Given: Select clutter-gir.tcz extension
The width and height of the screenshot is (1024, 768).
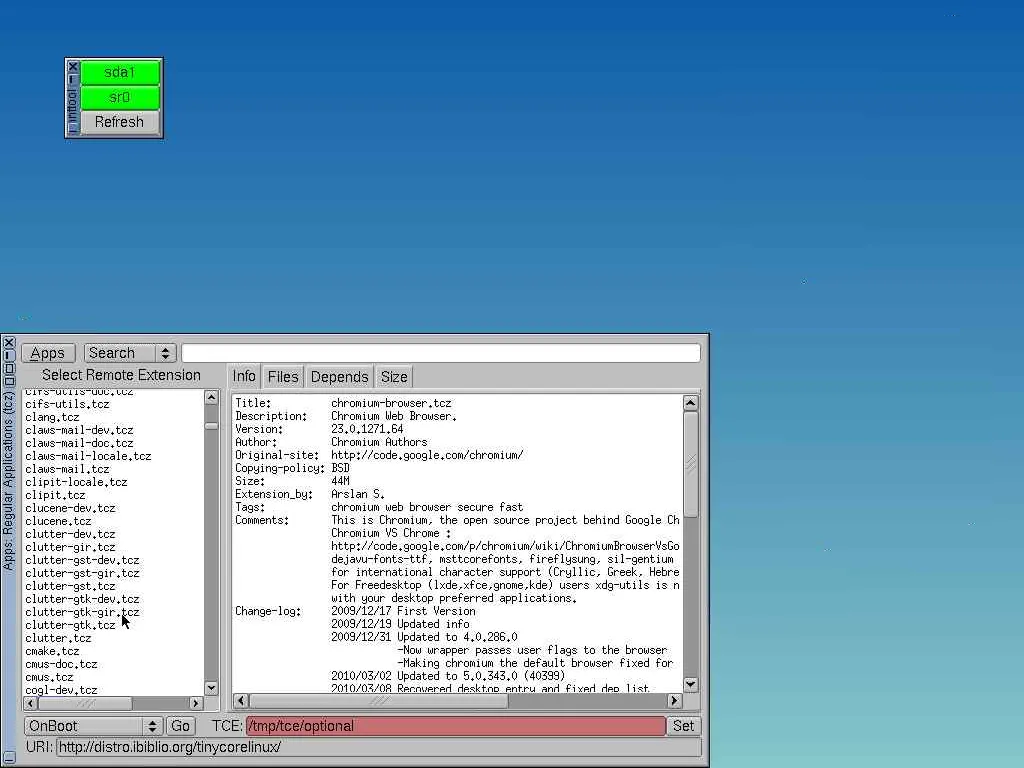Looking at the screenshot, I should [x=70, y=547].
